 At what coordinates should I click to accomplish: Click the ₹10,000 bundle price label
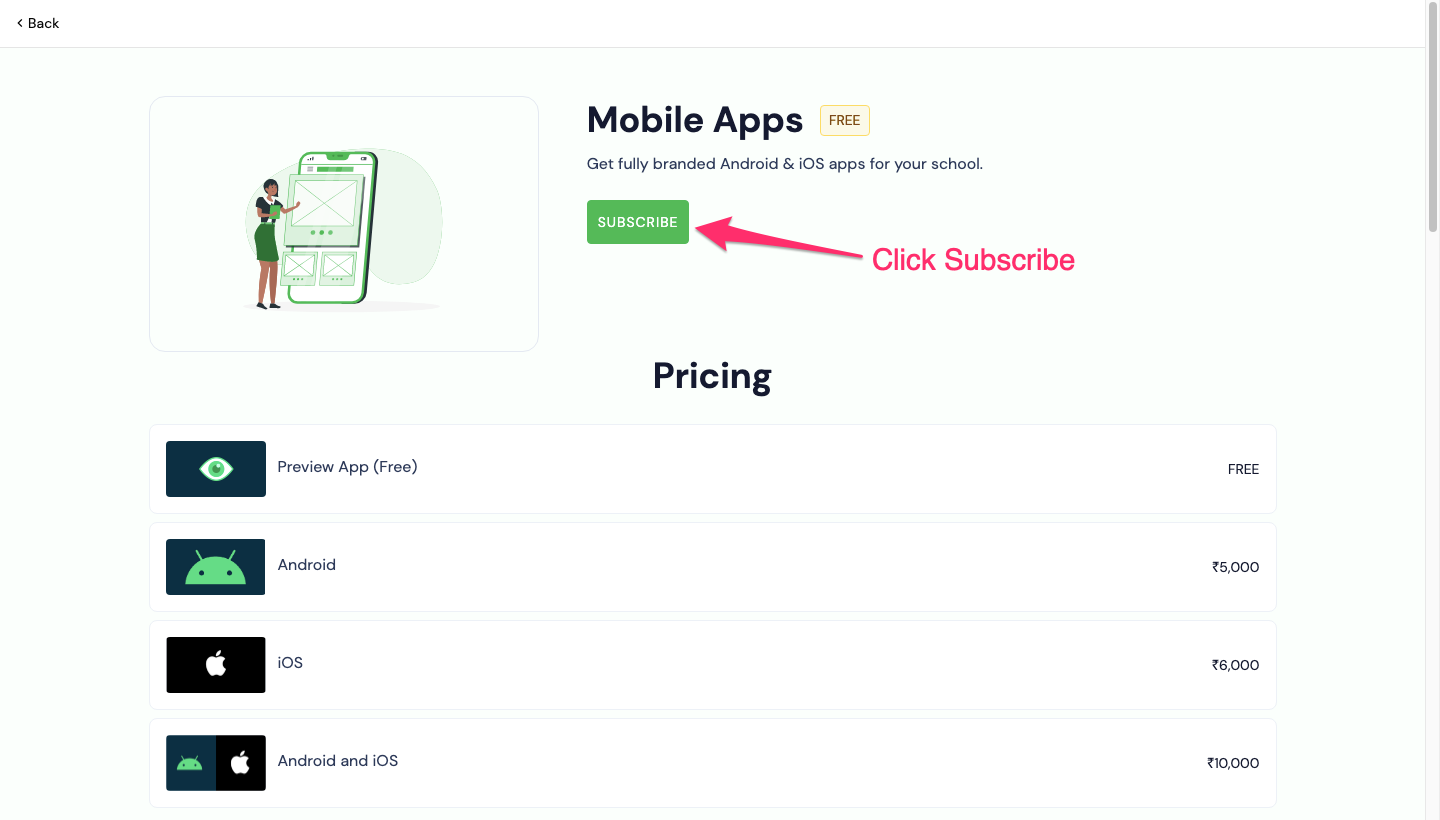pyautogui.click(x=1232, y=763)
